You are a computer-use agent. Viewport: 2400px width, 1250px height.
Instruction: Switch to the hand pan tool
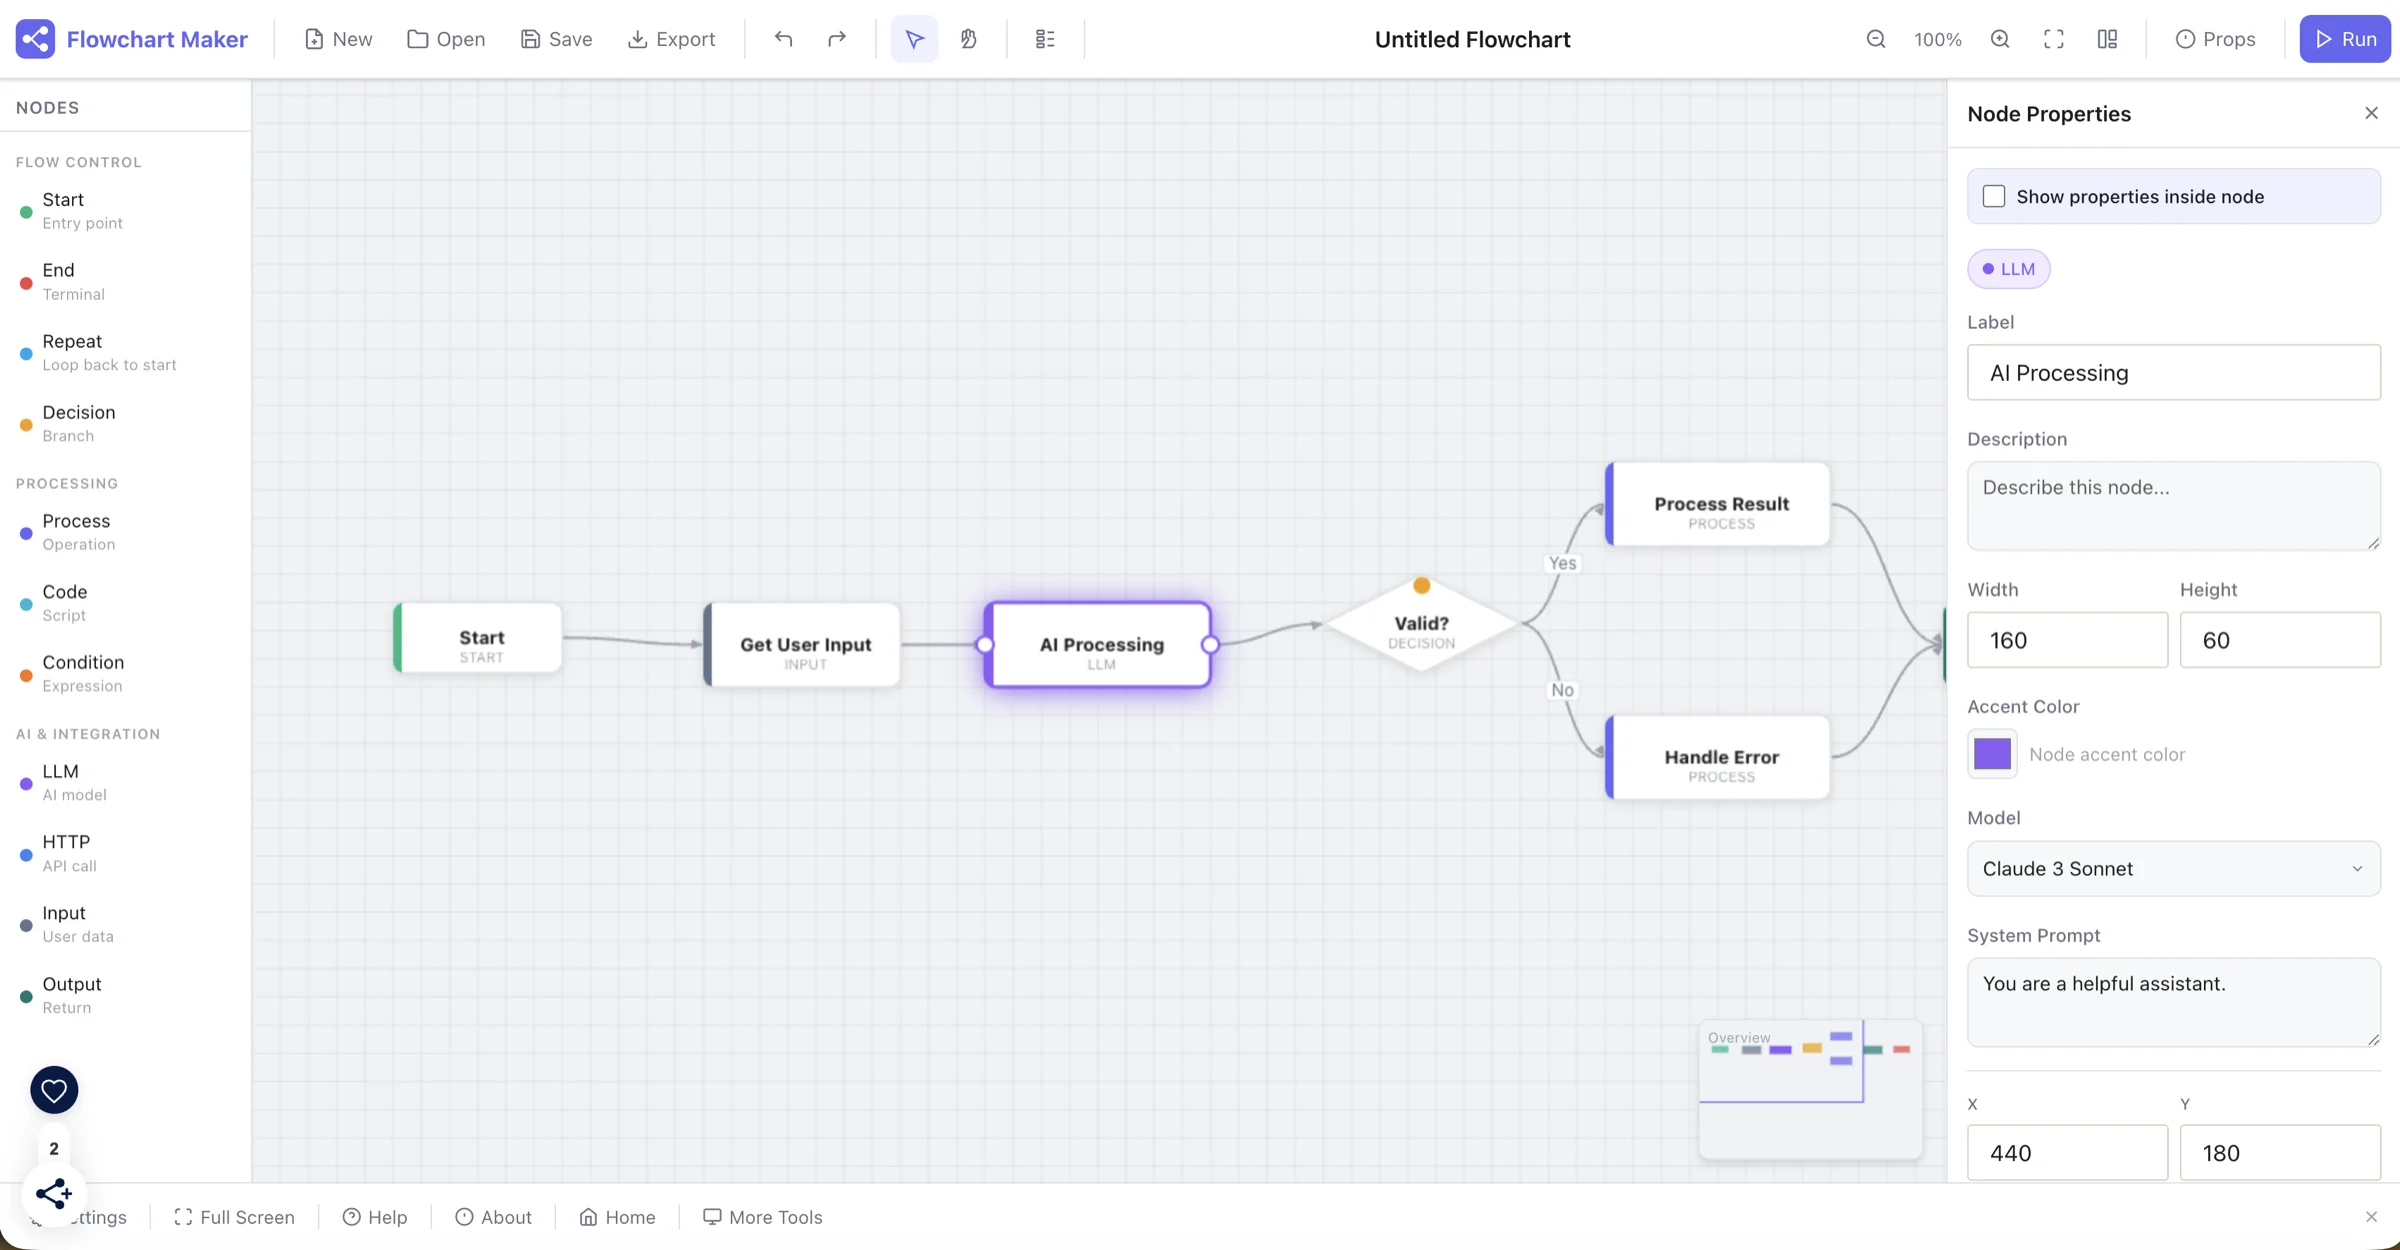(x=968, y=39)
